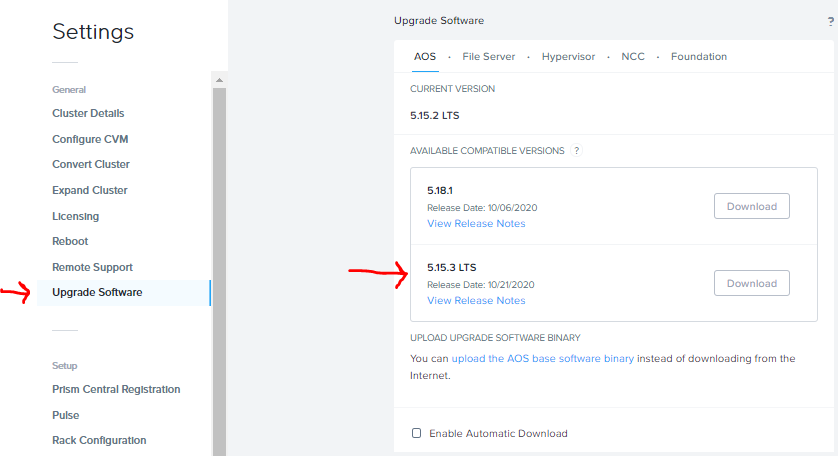Open Rack Configuration settings

(x=99, y=440)
